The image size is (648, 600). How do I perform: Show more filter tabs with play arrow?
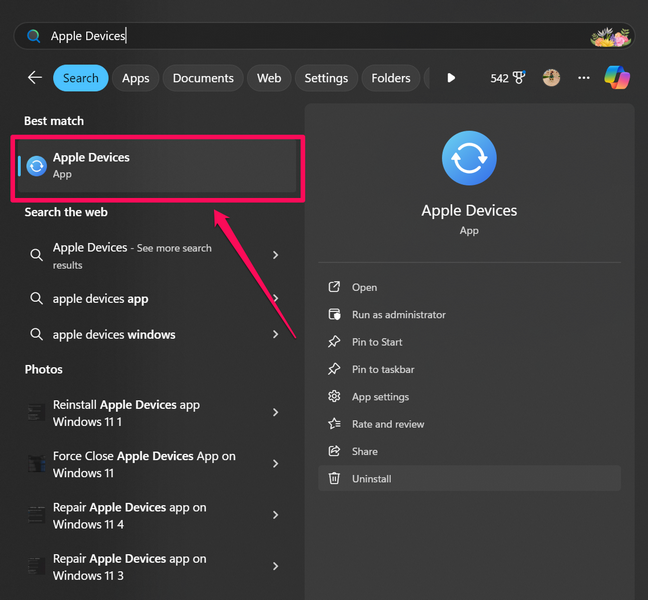(x=451, y=78)
